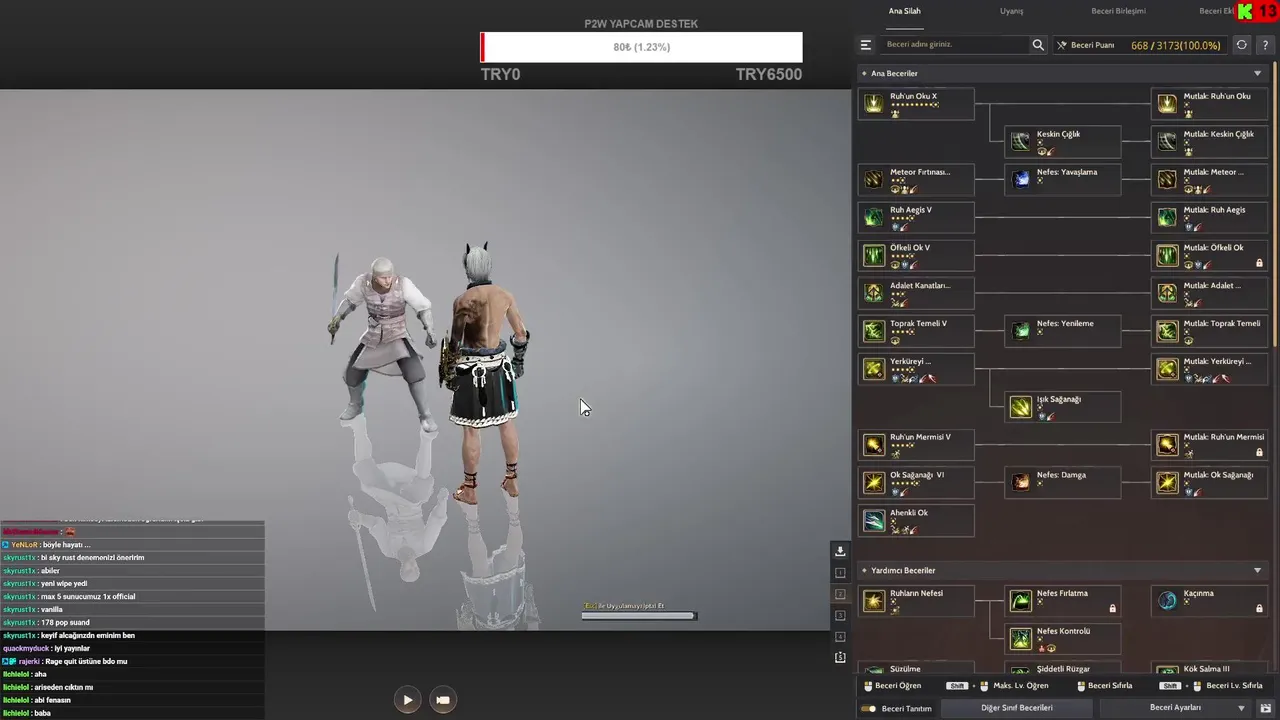Switch to the Uyanış tab

tap(1011, 11)
